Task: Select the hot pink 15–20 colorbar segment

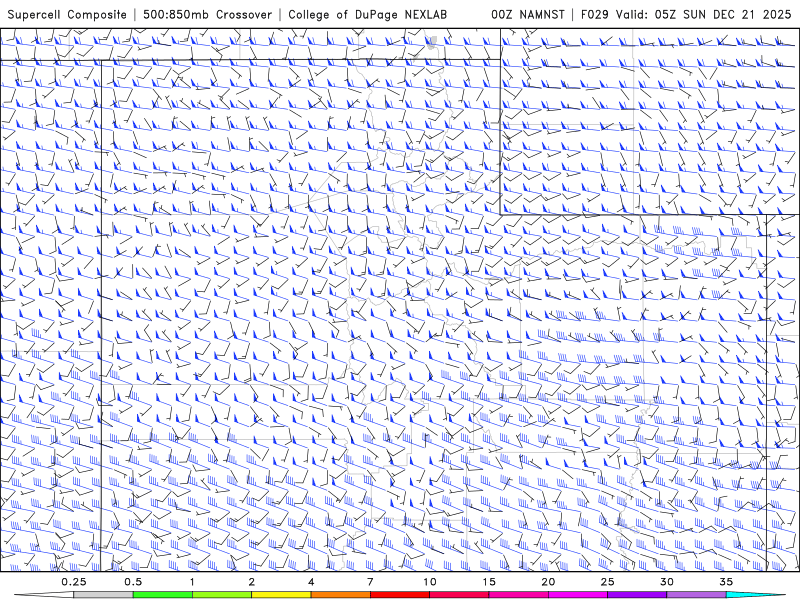Action: [518, 595]
